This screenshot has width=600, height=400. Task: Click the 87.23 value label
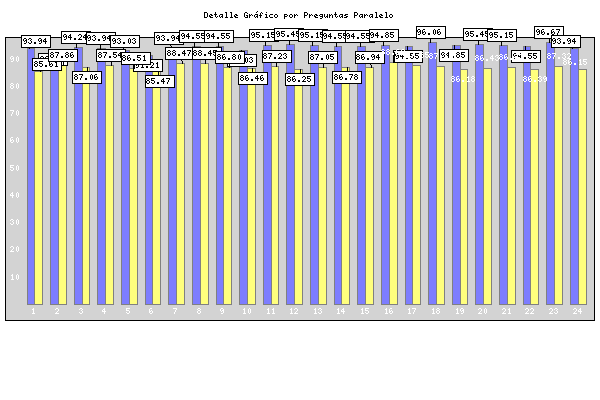click(x=276, y=56)
